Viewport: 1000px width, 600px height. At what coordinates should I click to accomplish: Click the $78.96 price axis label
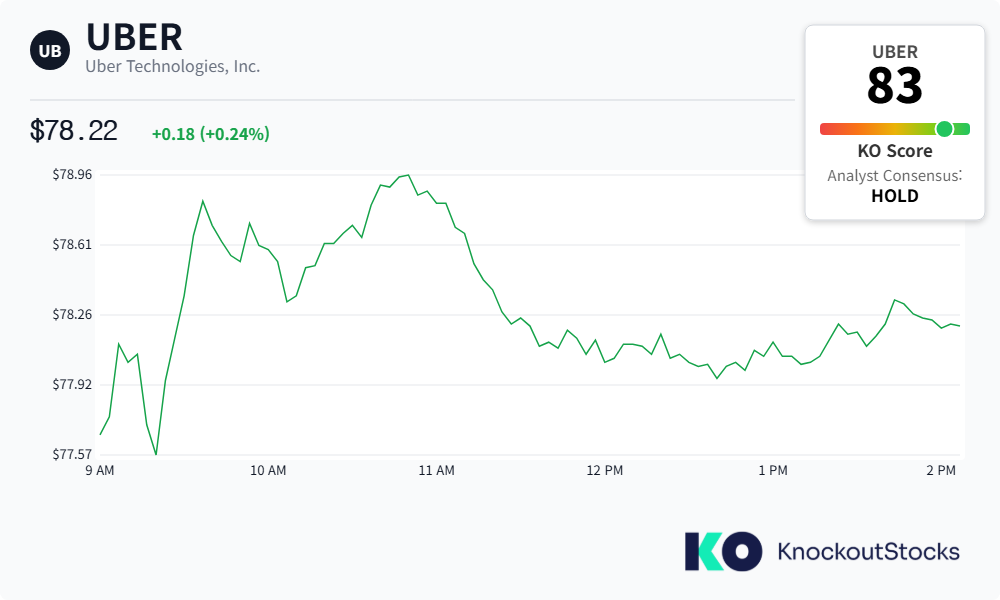click(72, 175)
